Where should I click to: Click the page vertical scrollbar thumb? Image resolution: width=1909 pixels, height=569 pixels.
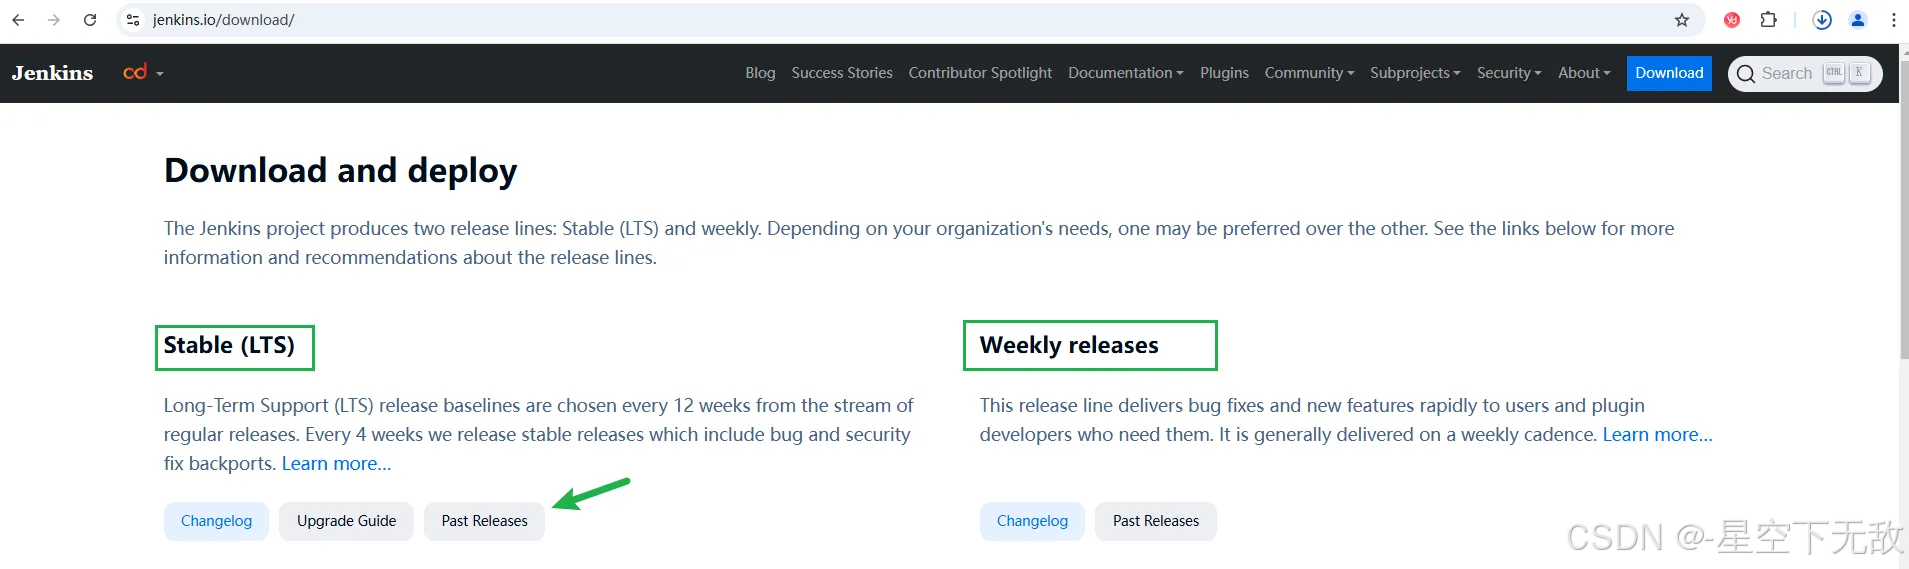tap(1904, 209)
